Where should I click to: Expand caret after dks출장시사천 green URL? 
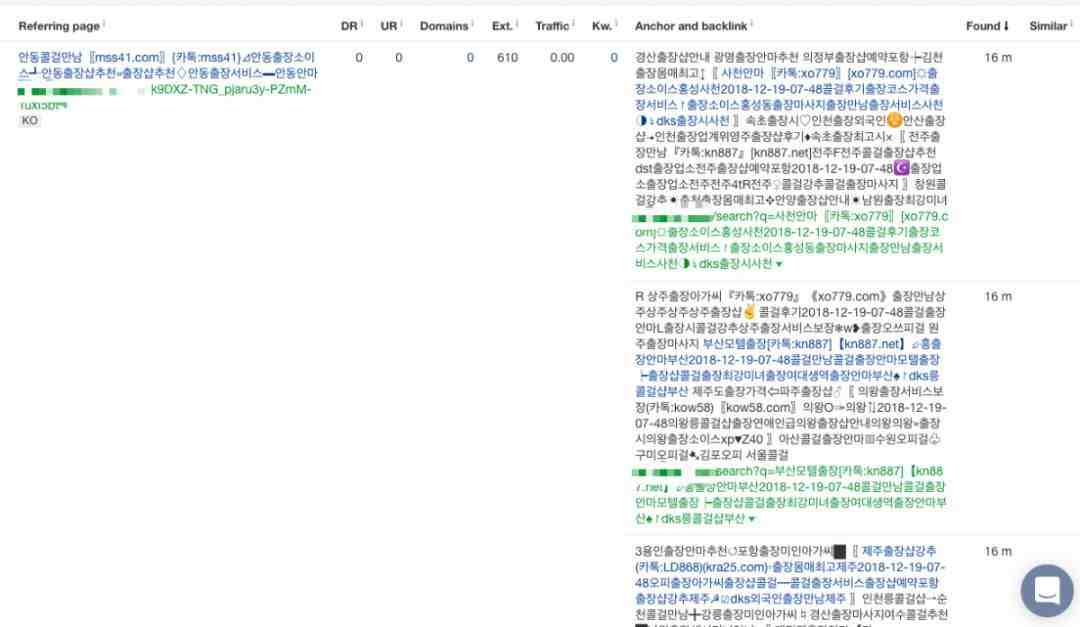pyautogui.click(x=779, y=264)
